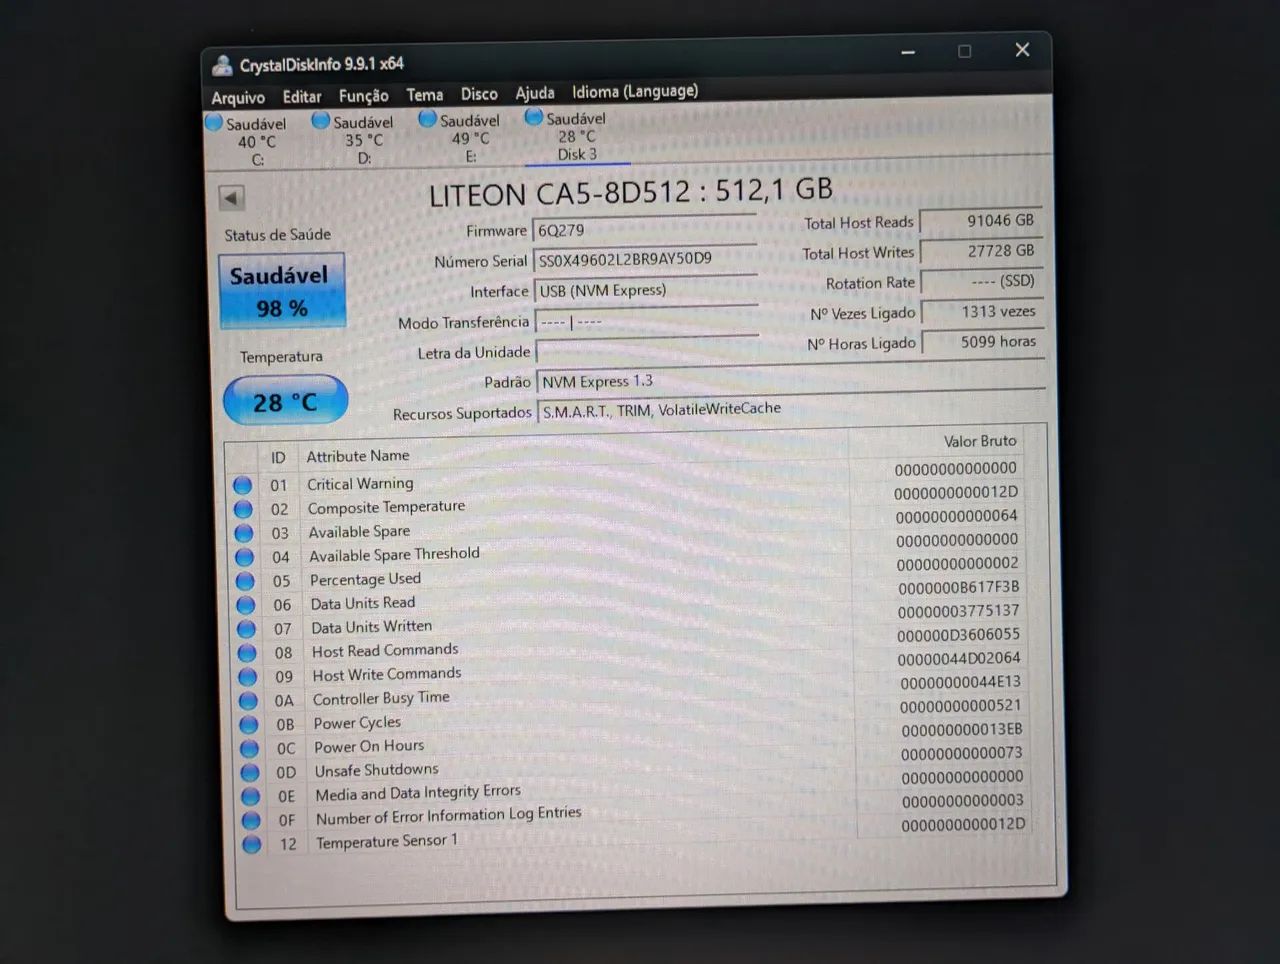Click Total Host Reads value 91046 GB

coord(980,221)
